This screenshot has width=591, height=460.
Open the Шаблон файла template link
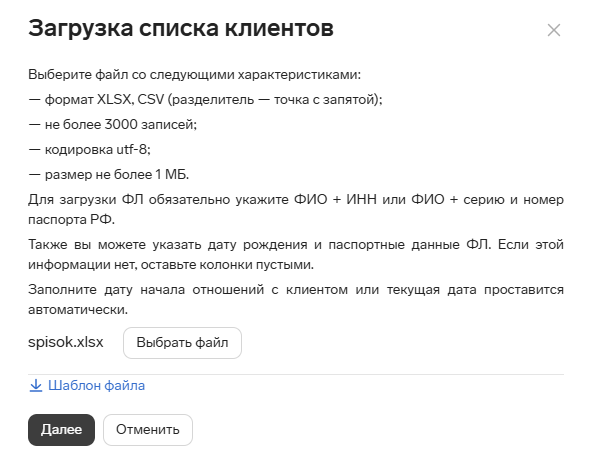pos(96,386)
